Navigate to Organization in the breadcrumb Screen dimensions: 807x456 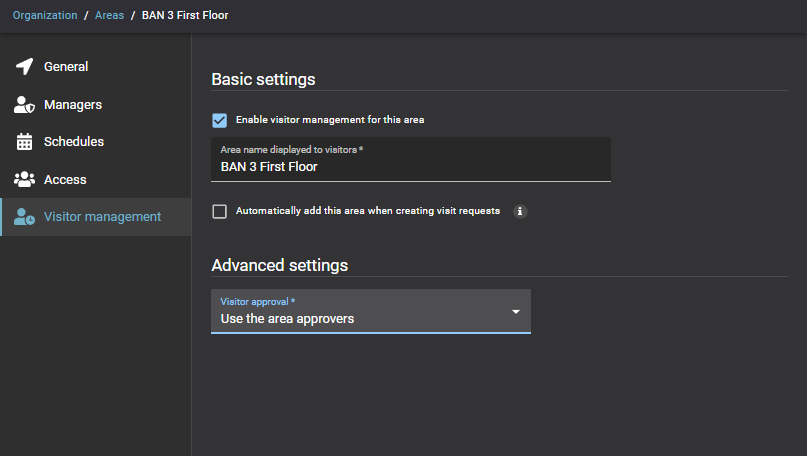pyautogui.click(x=45, y=16)
